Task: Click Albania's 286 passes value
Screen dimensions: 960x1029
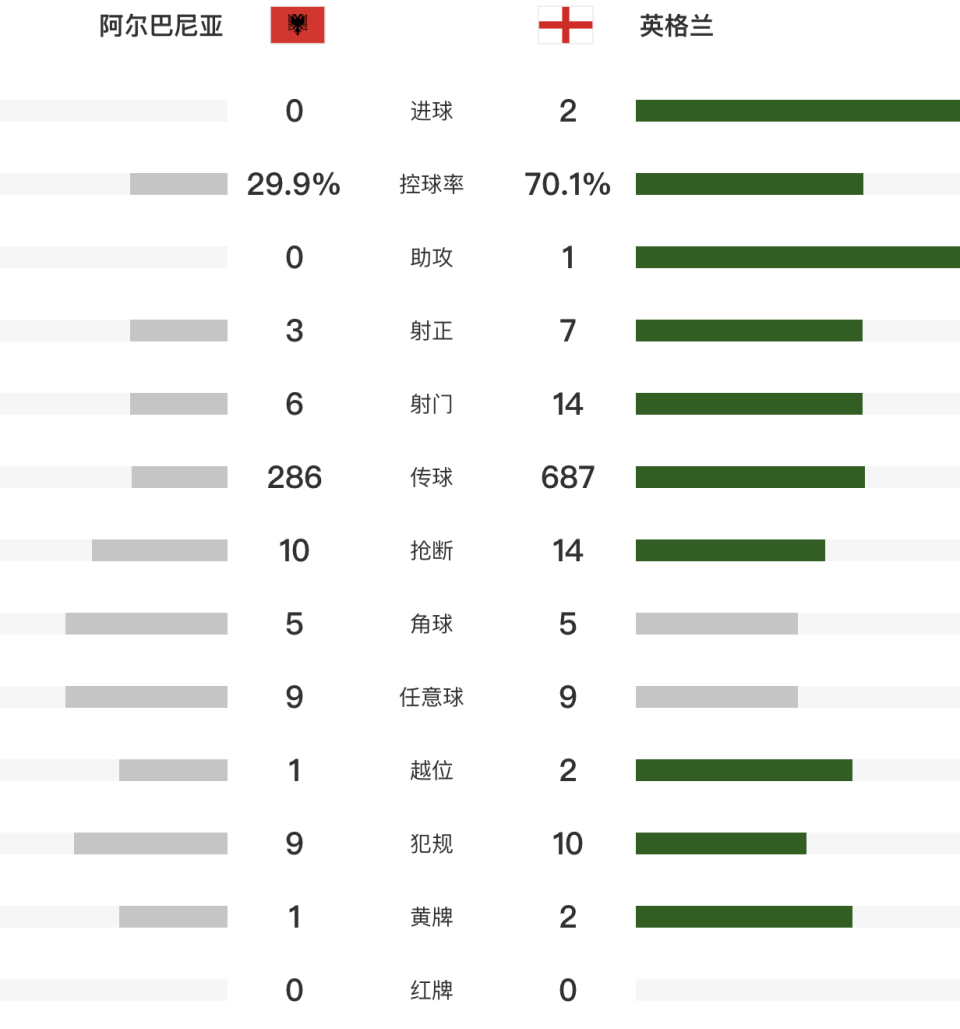Action: click(294, 477)
